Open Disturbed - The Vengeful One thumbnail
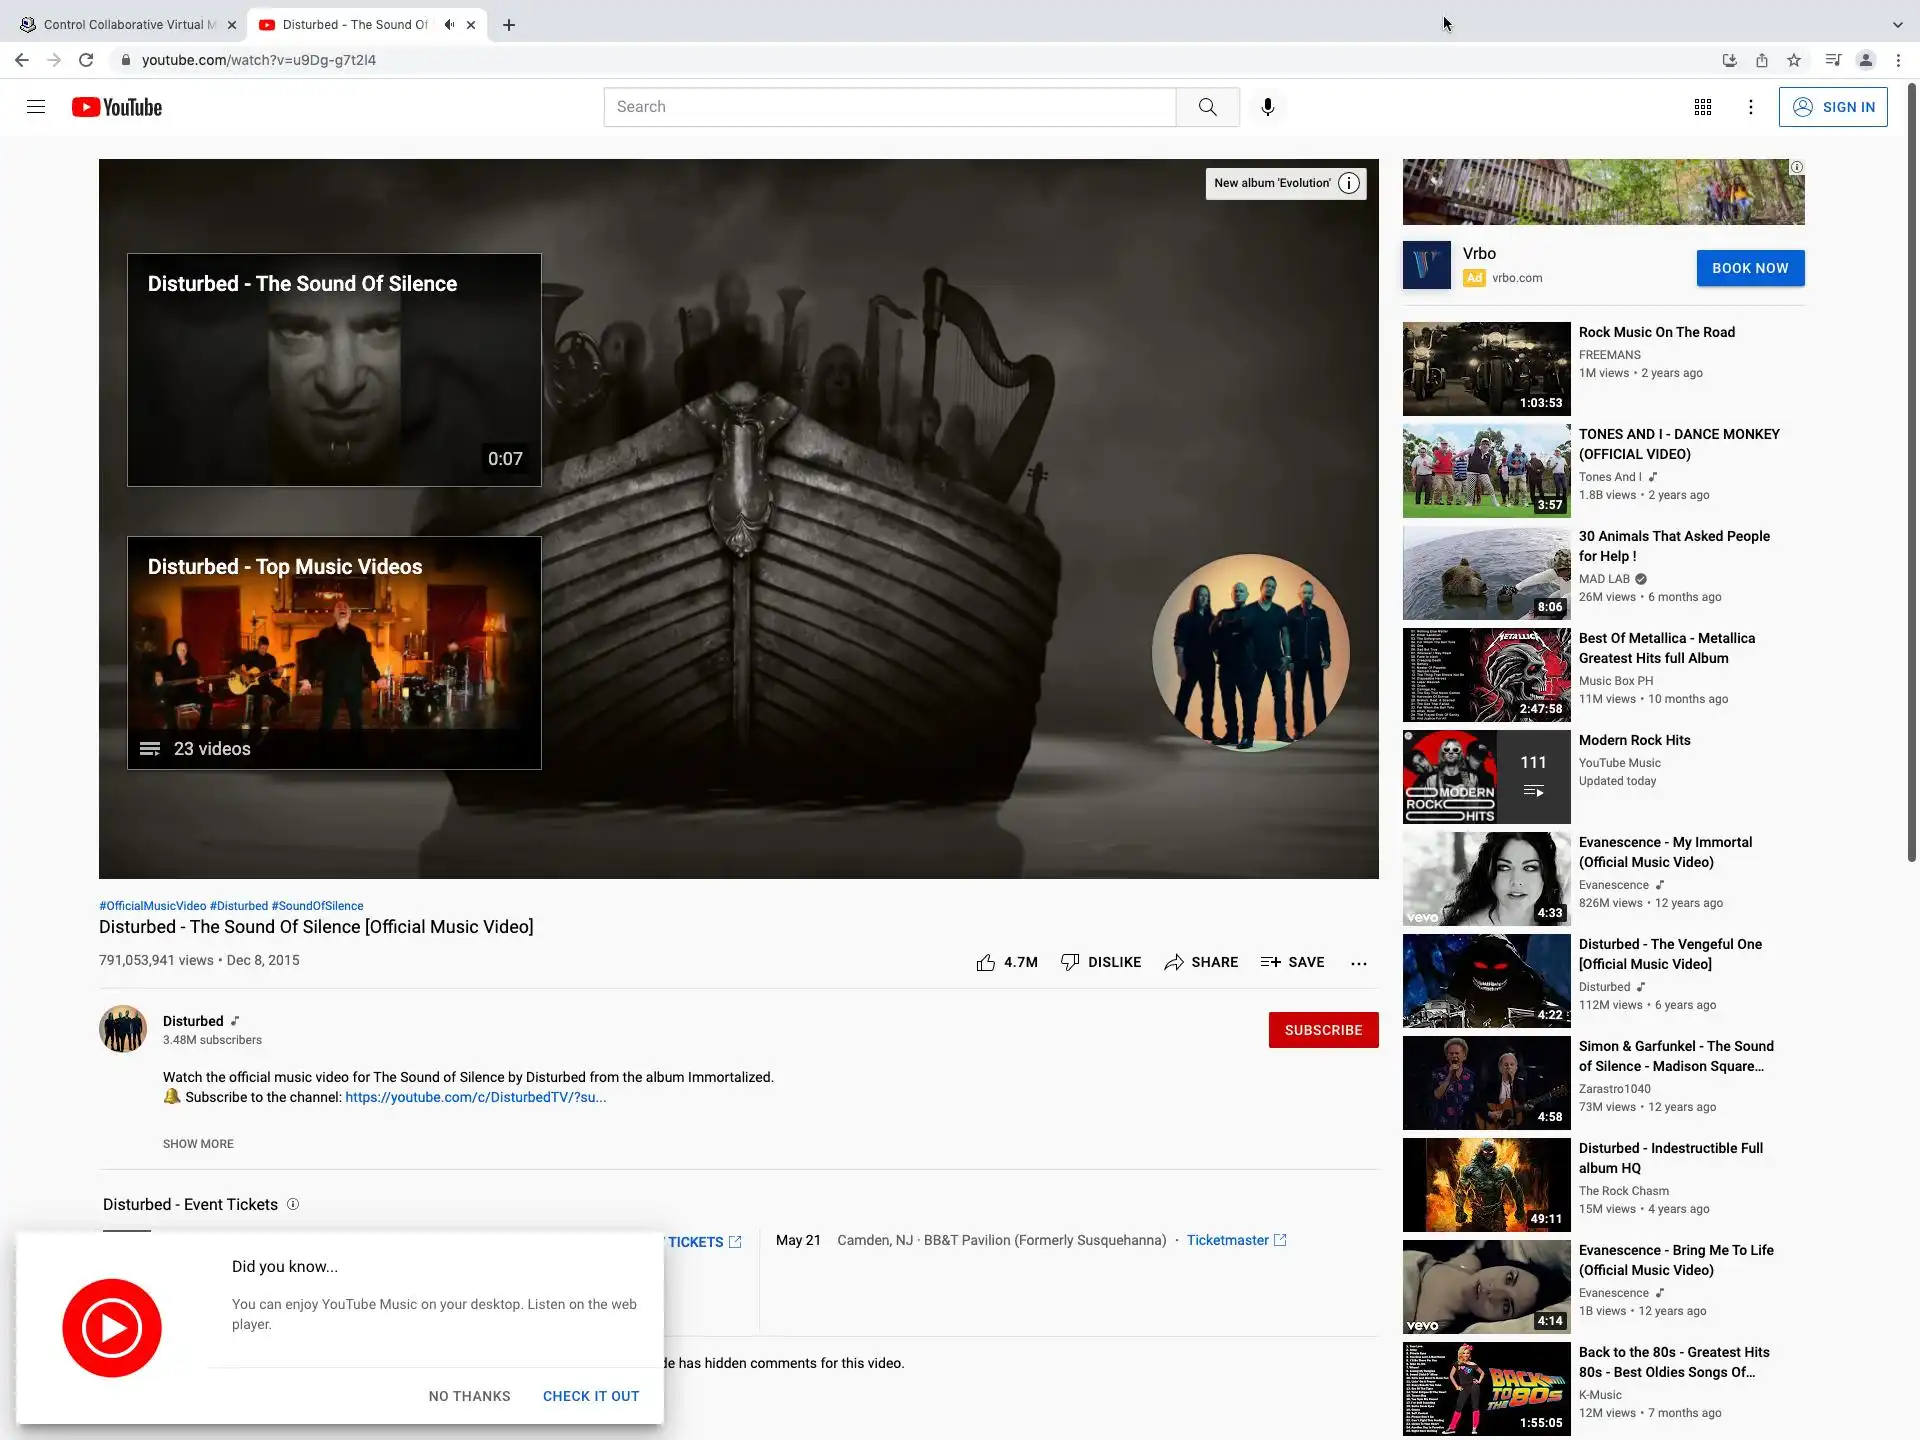This screenshot has height=1440, width=1920. pyautogui.click(x=1486, y=981)
